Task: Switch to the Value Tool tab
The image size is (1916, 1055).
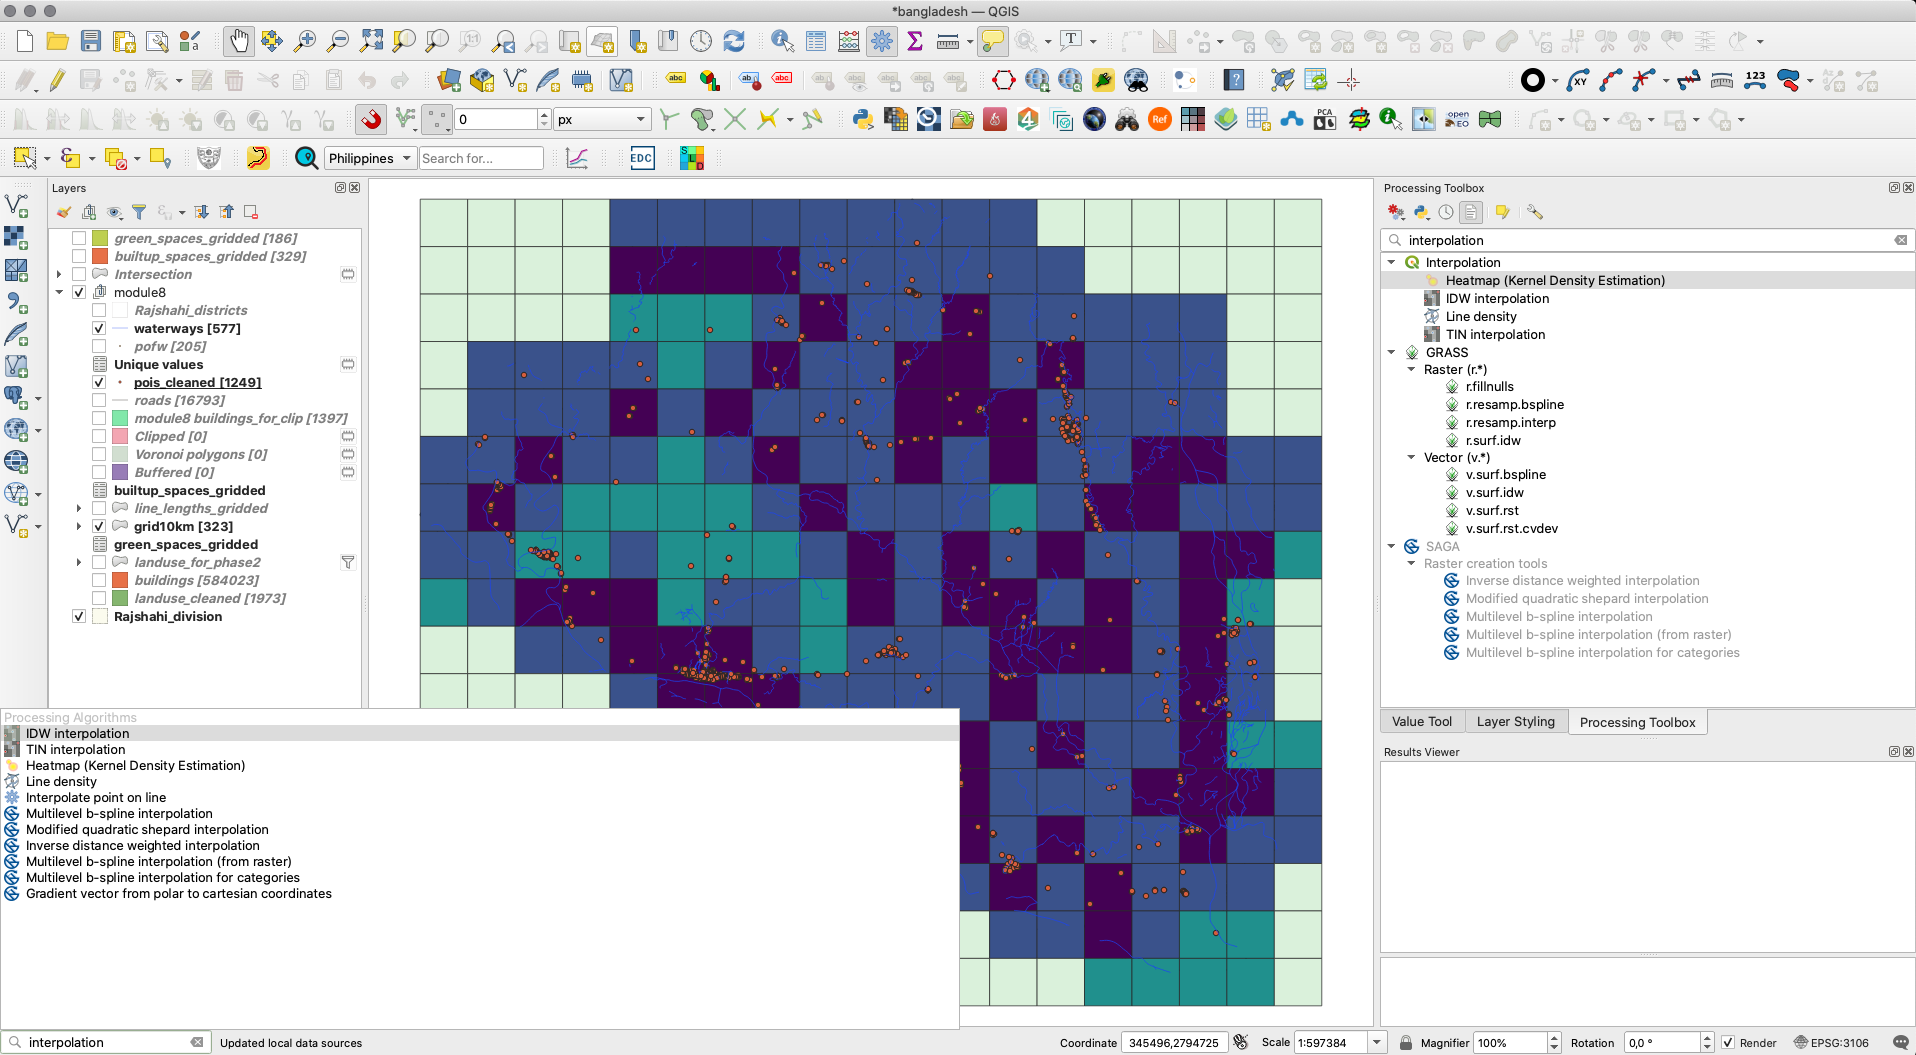Action: 1421,722
